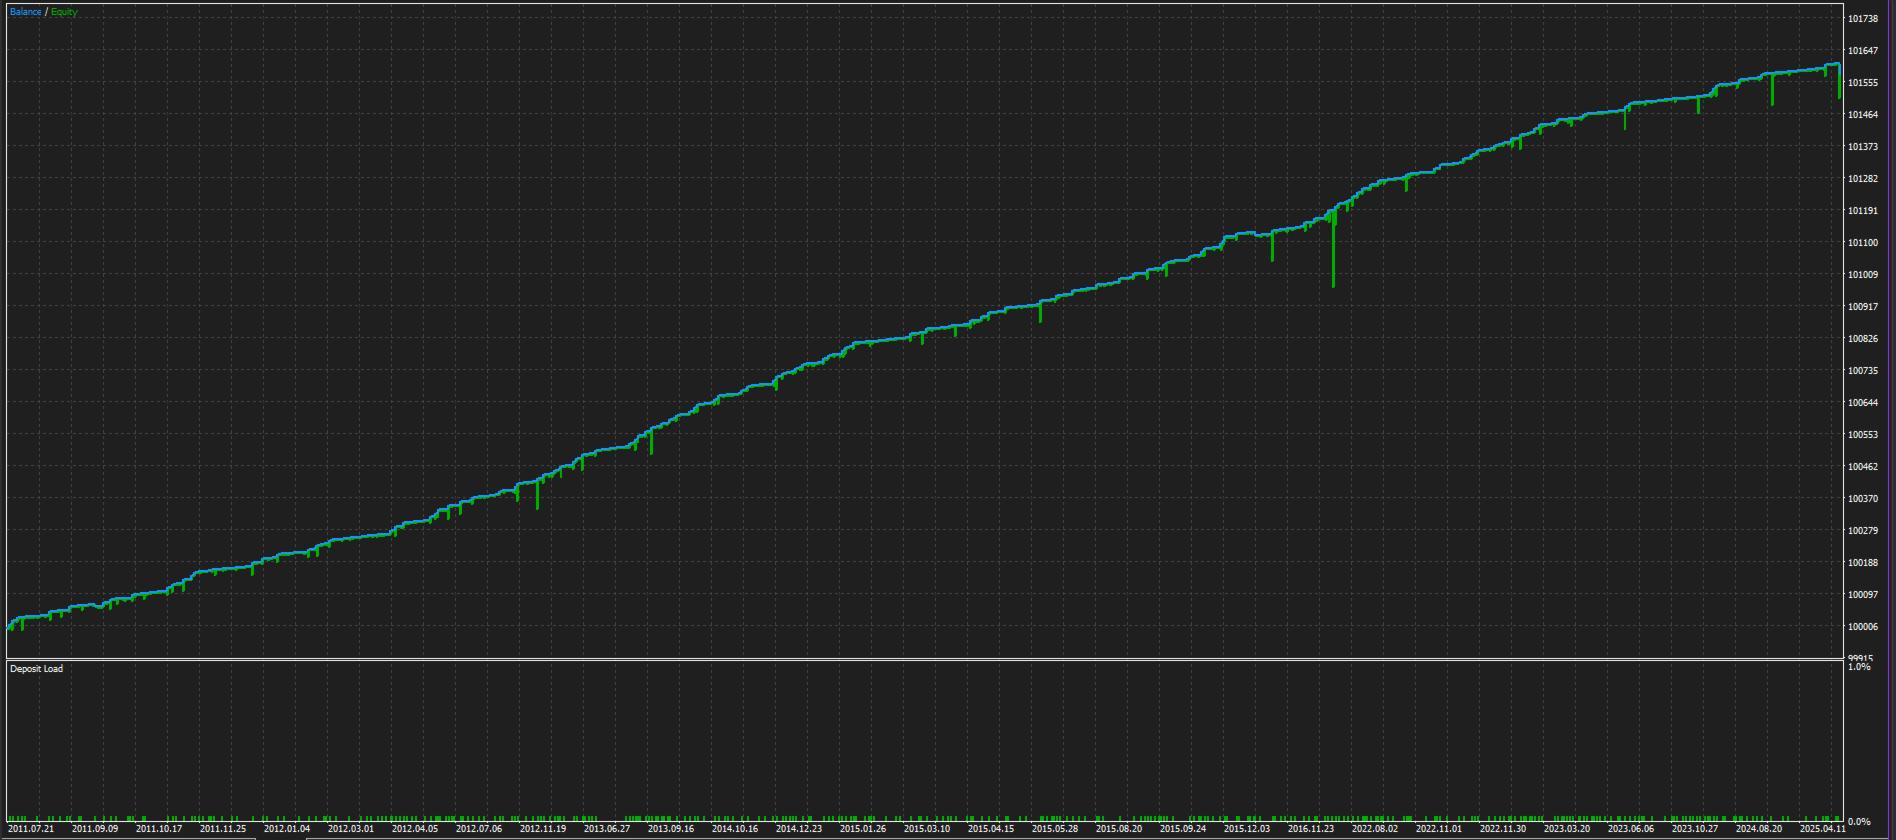
Task: Select the 2015.05.28 date label
Action: coord(1055,829)
